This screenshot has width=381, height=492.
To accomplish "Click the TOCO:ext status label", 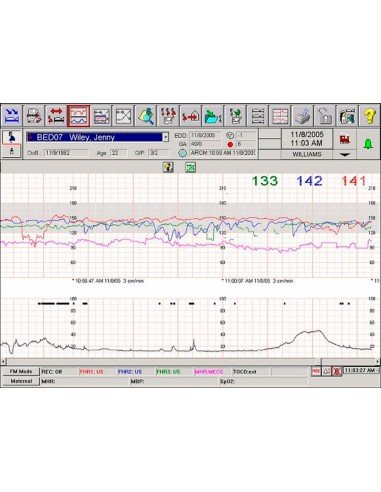I will click(x=245, y=372).
